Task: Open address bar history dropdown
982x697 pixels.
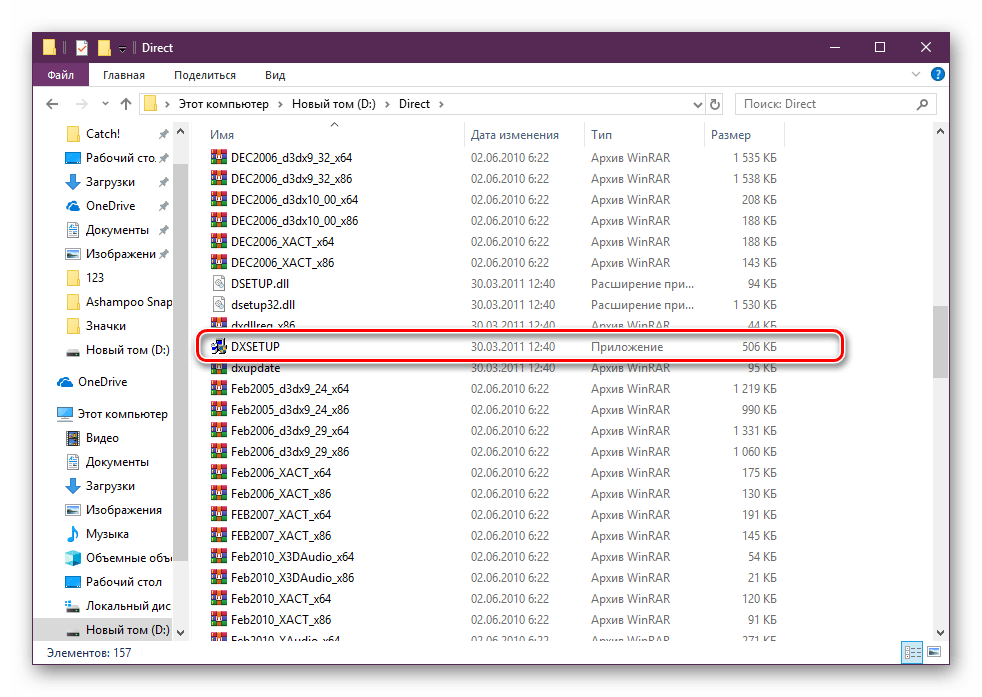Action: [697, 105]
